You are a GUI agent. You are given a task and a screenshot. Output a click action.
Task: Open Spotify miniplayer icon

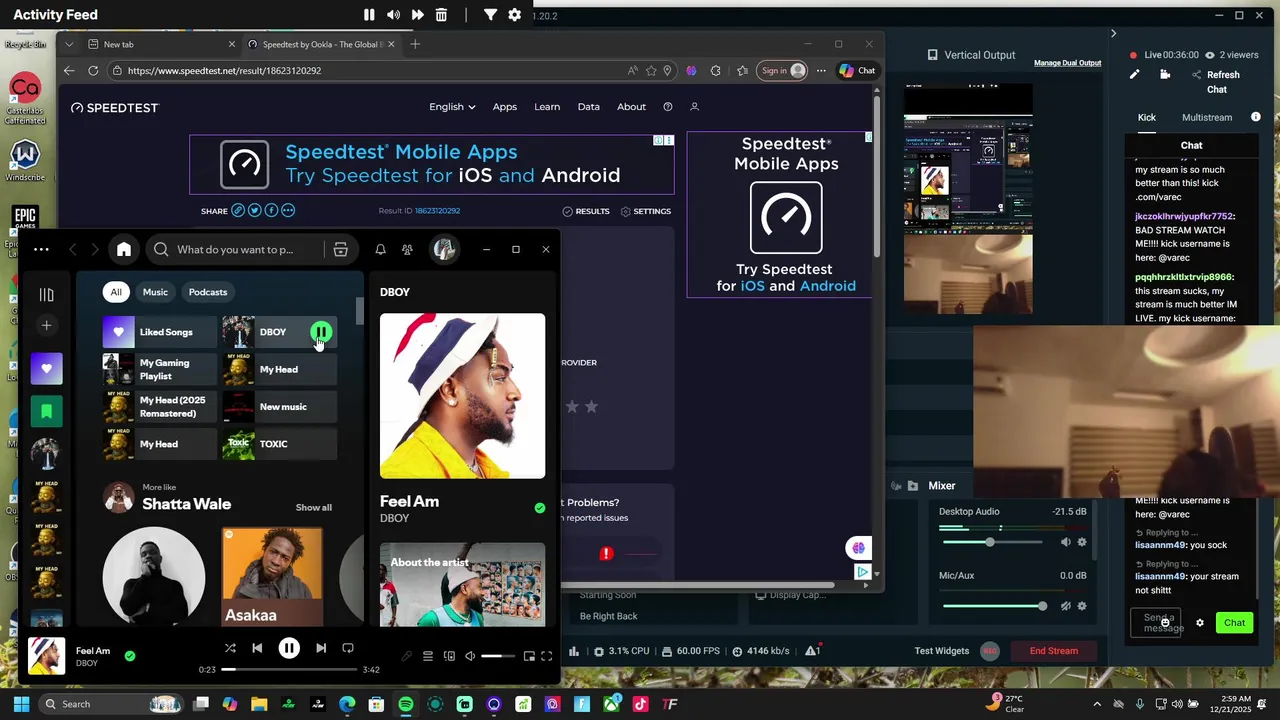click(529, 656)
